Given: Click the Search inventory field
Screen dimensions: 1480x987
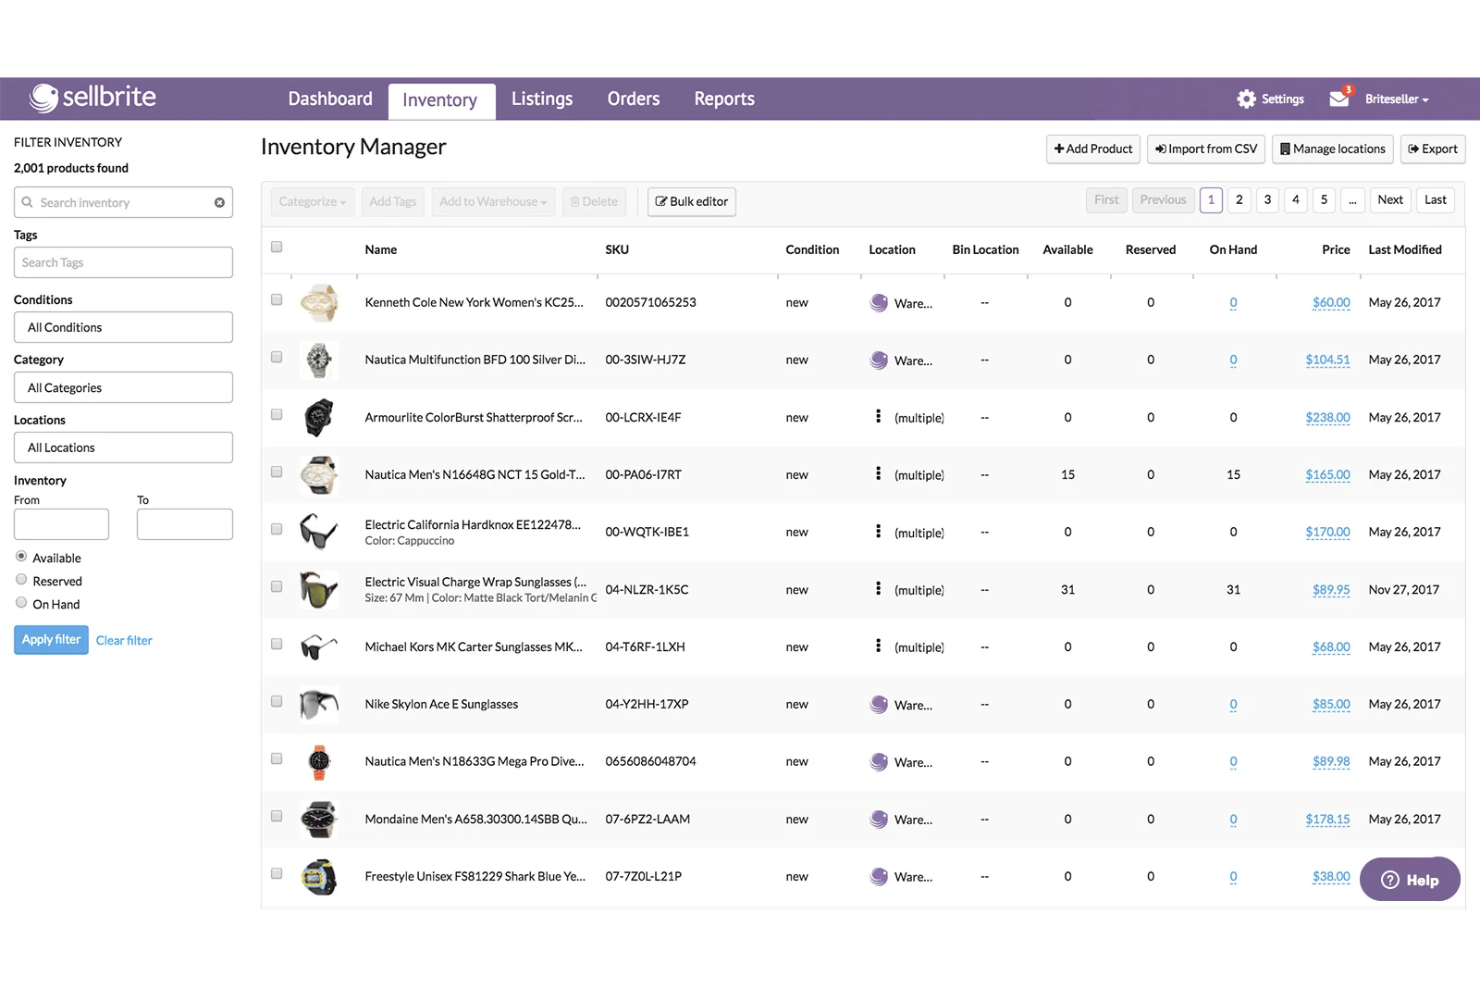Looking at the screenshot, I should click(x=123, y=202).
